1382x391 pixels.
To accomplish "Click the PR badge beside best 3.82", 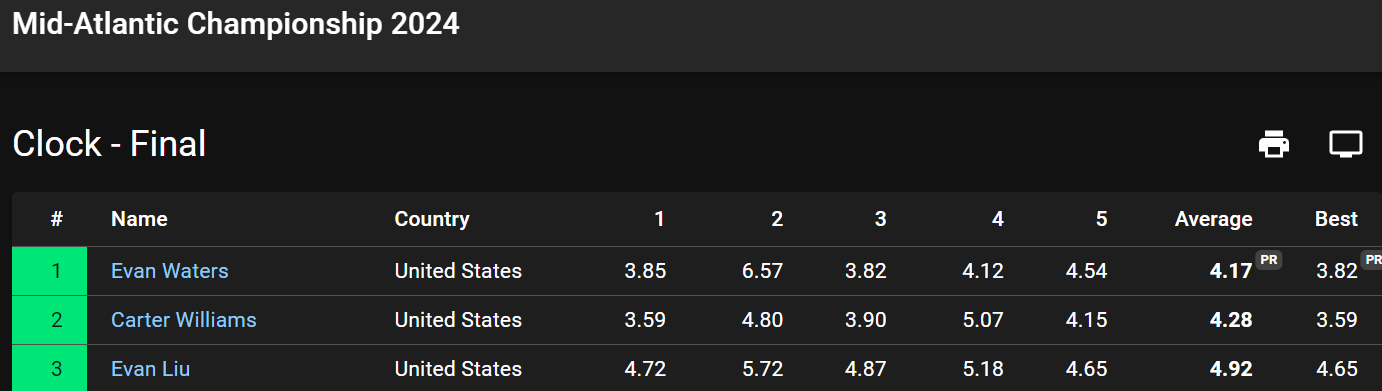I will point(1373,259).
